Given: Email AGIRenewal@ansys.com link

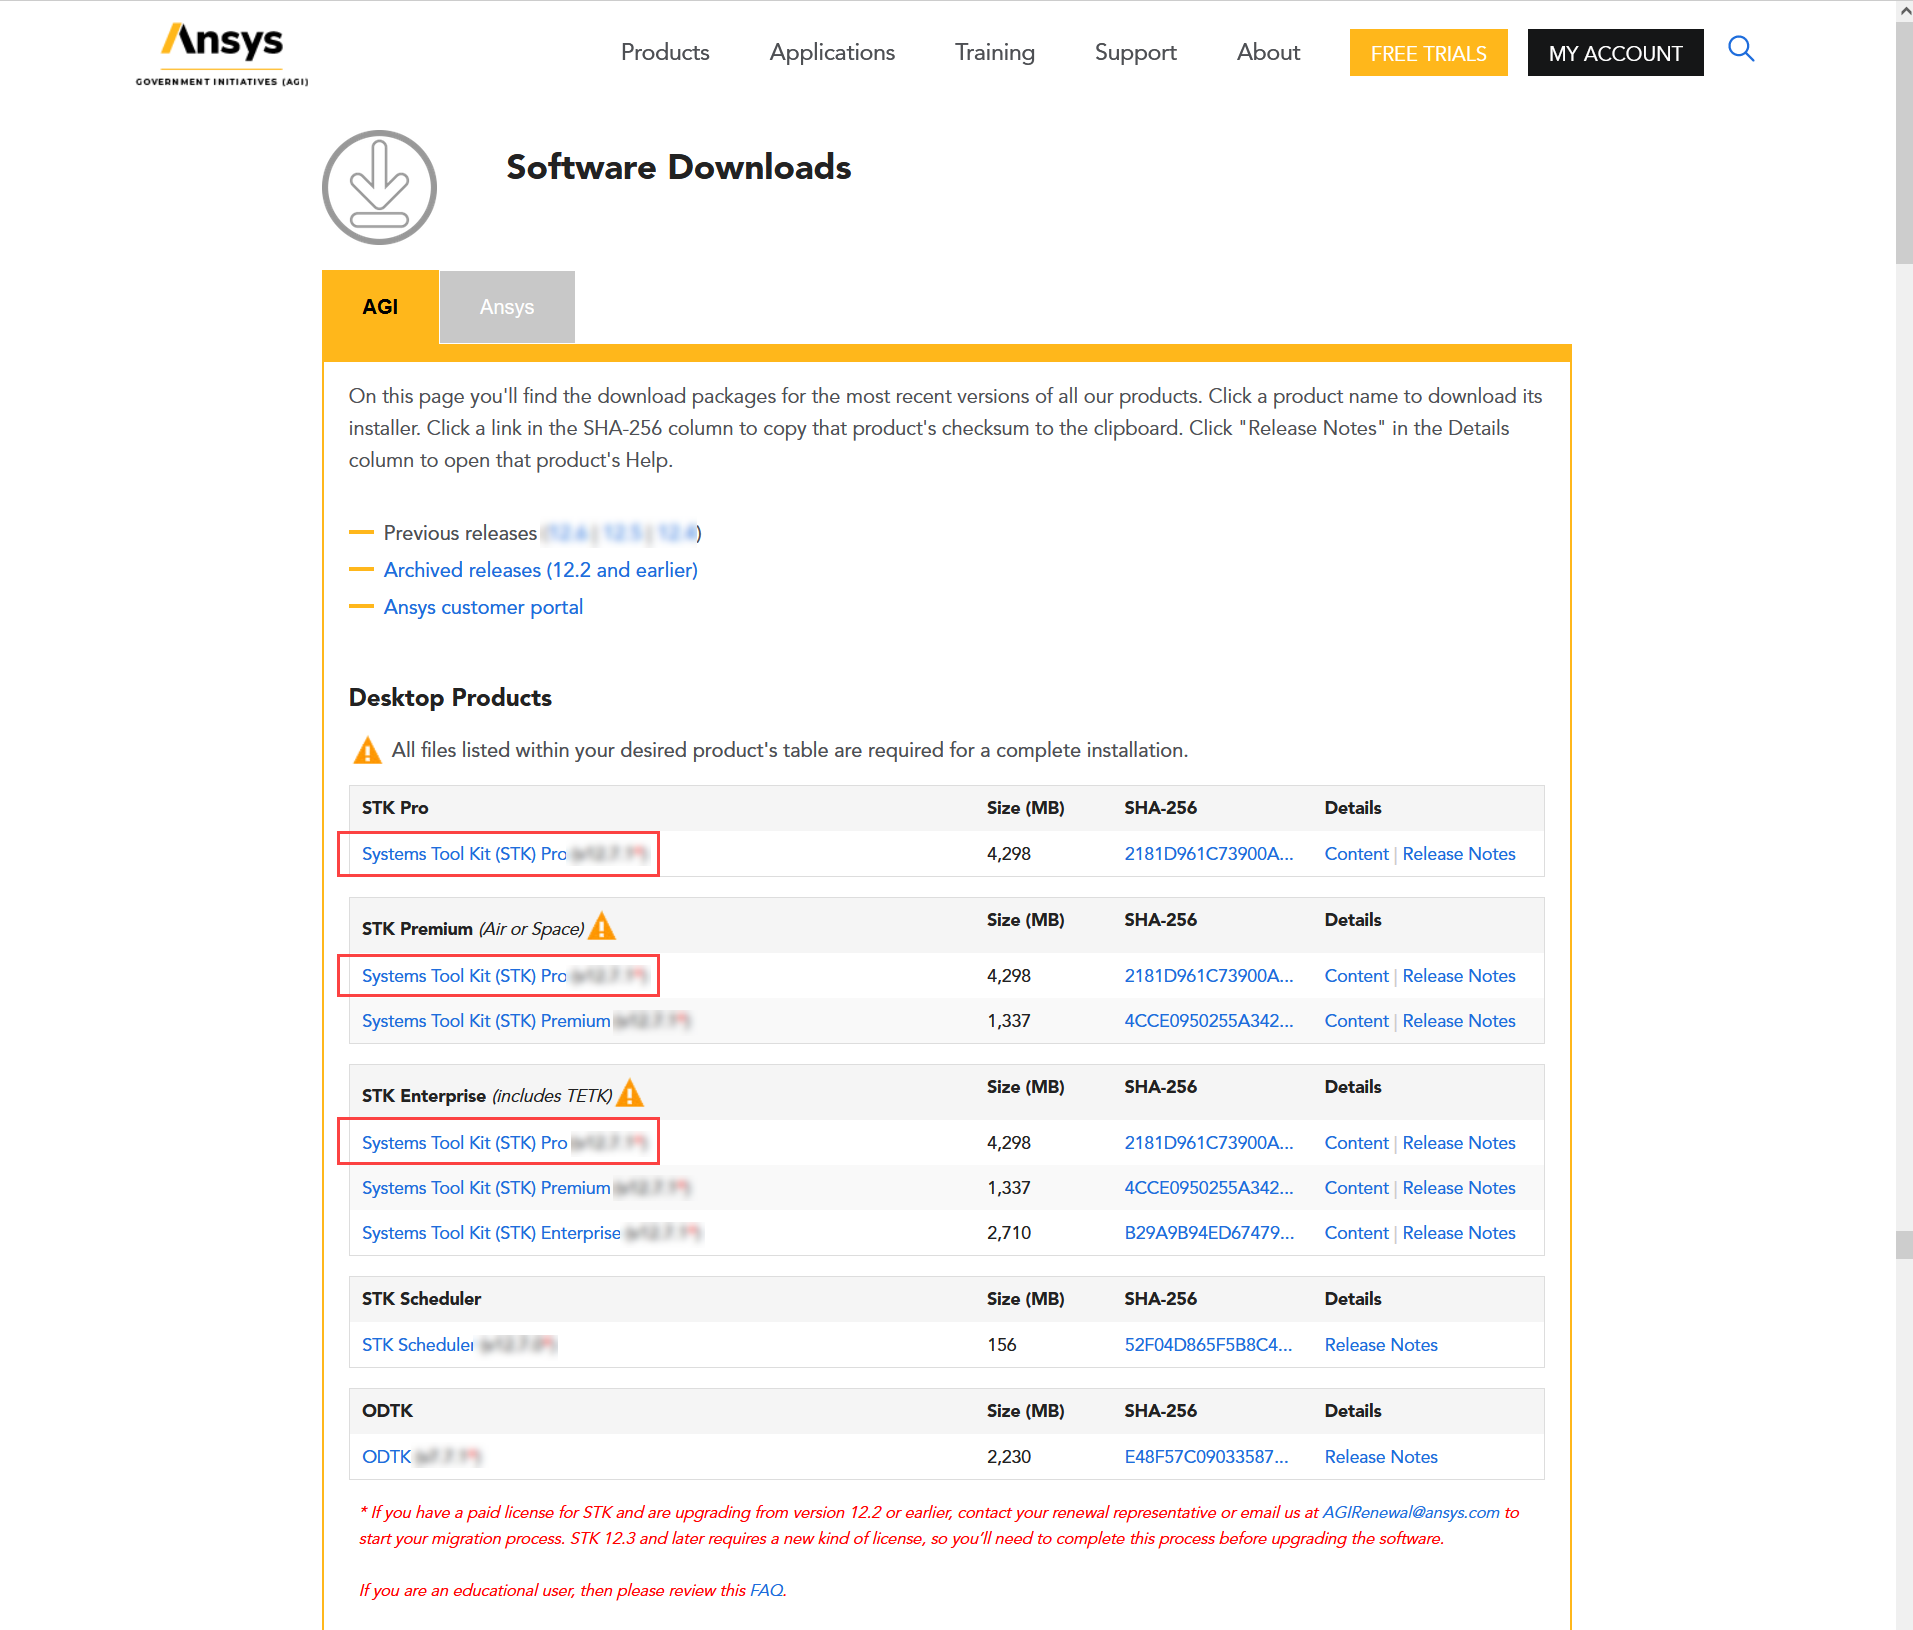Looking at the screenshot, I should [x=1411, y=1512].
